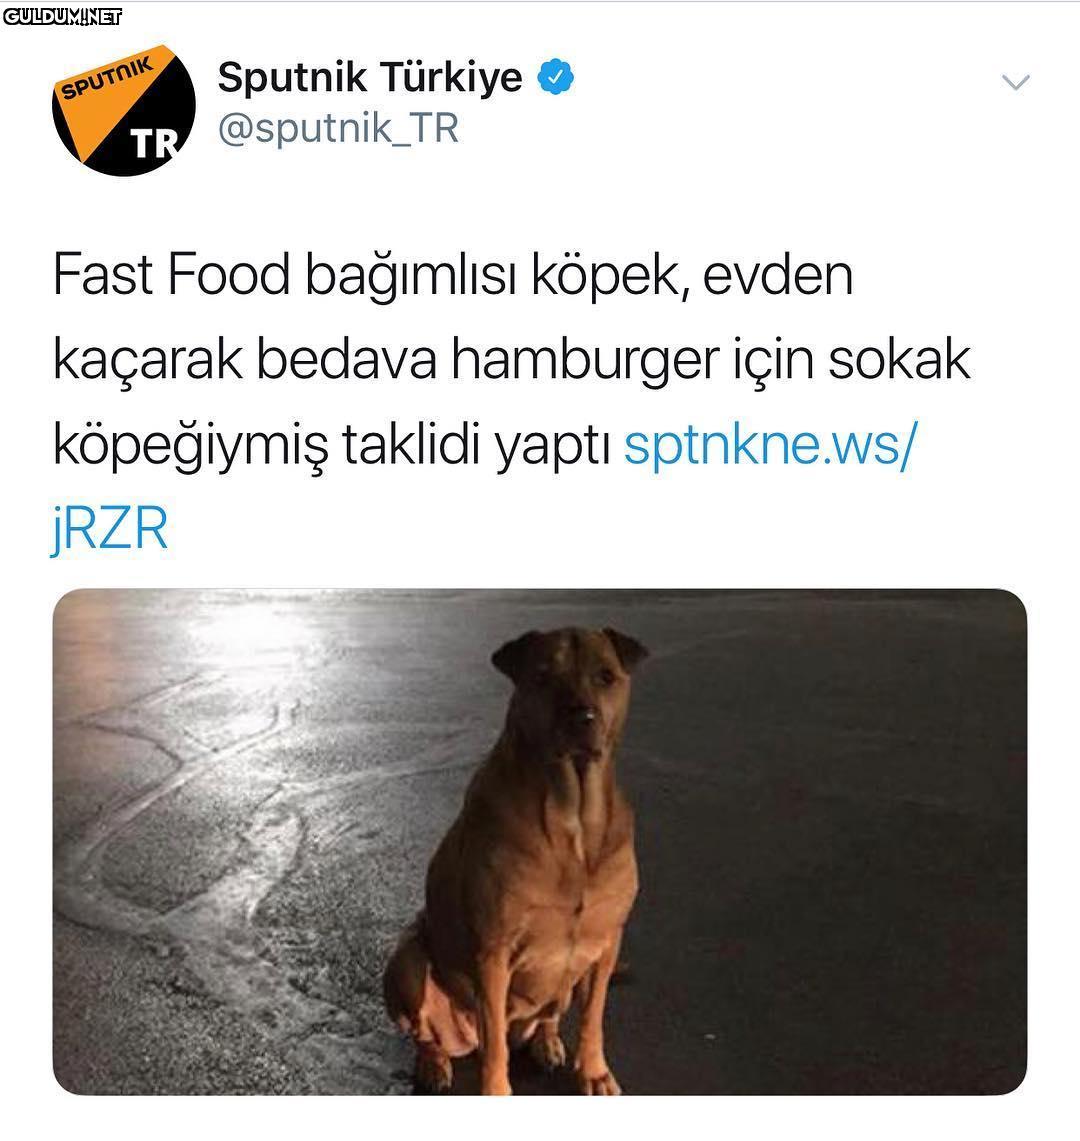Follow the sptnkne.ws/ link
1080x1141 pixels.
click(x=771, y=444)
